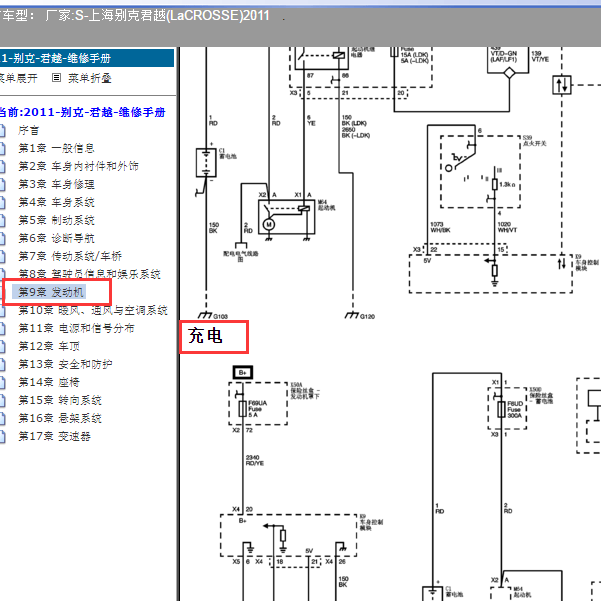Click the page icon beside 第9章 发动机

2,292
